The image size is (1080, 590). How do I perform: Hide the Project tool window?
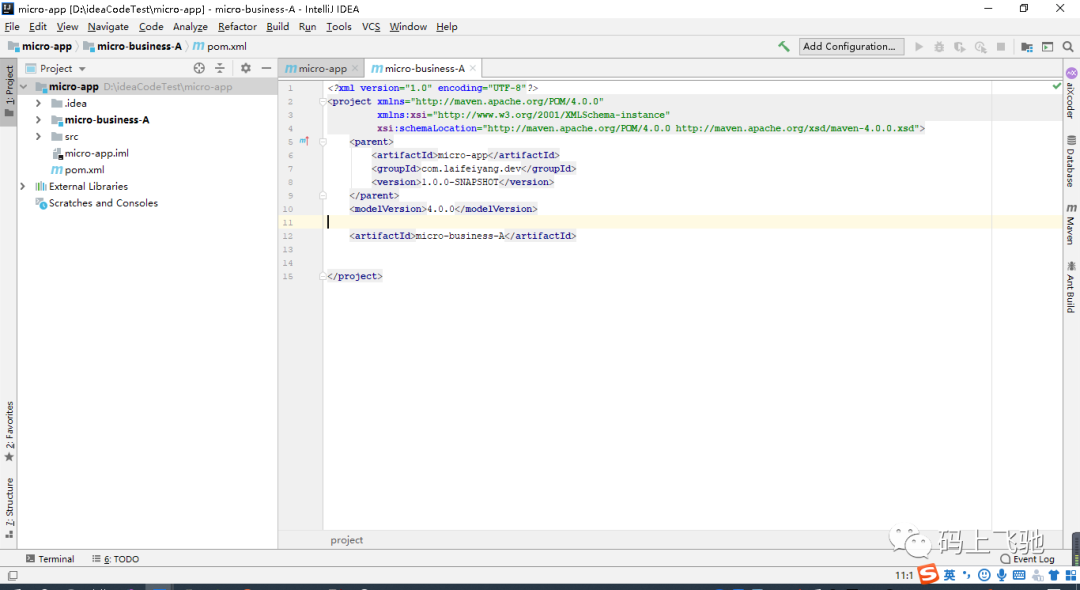[x=267, y=68]
